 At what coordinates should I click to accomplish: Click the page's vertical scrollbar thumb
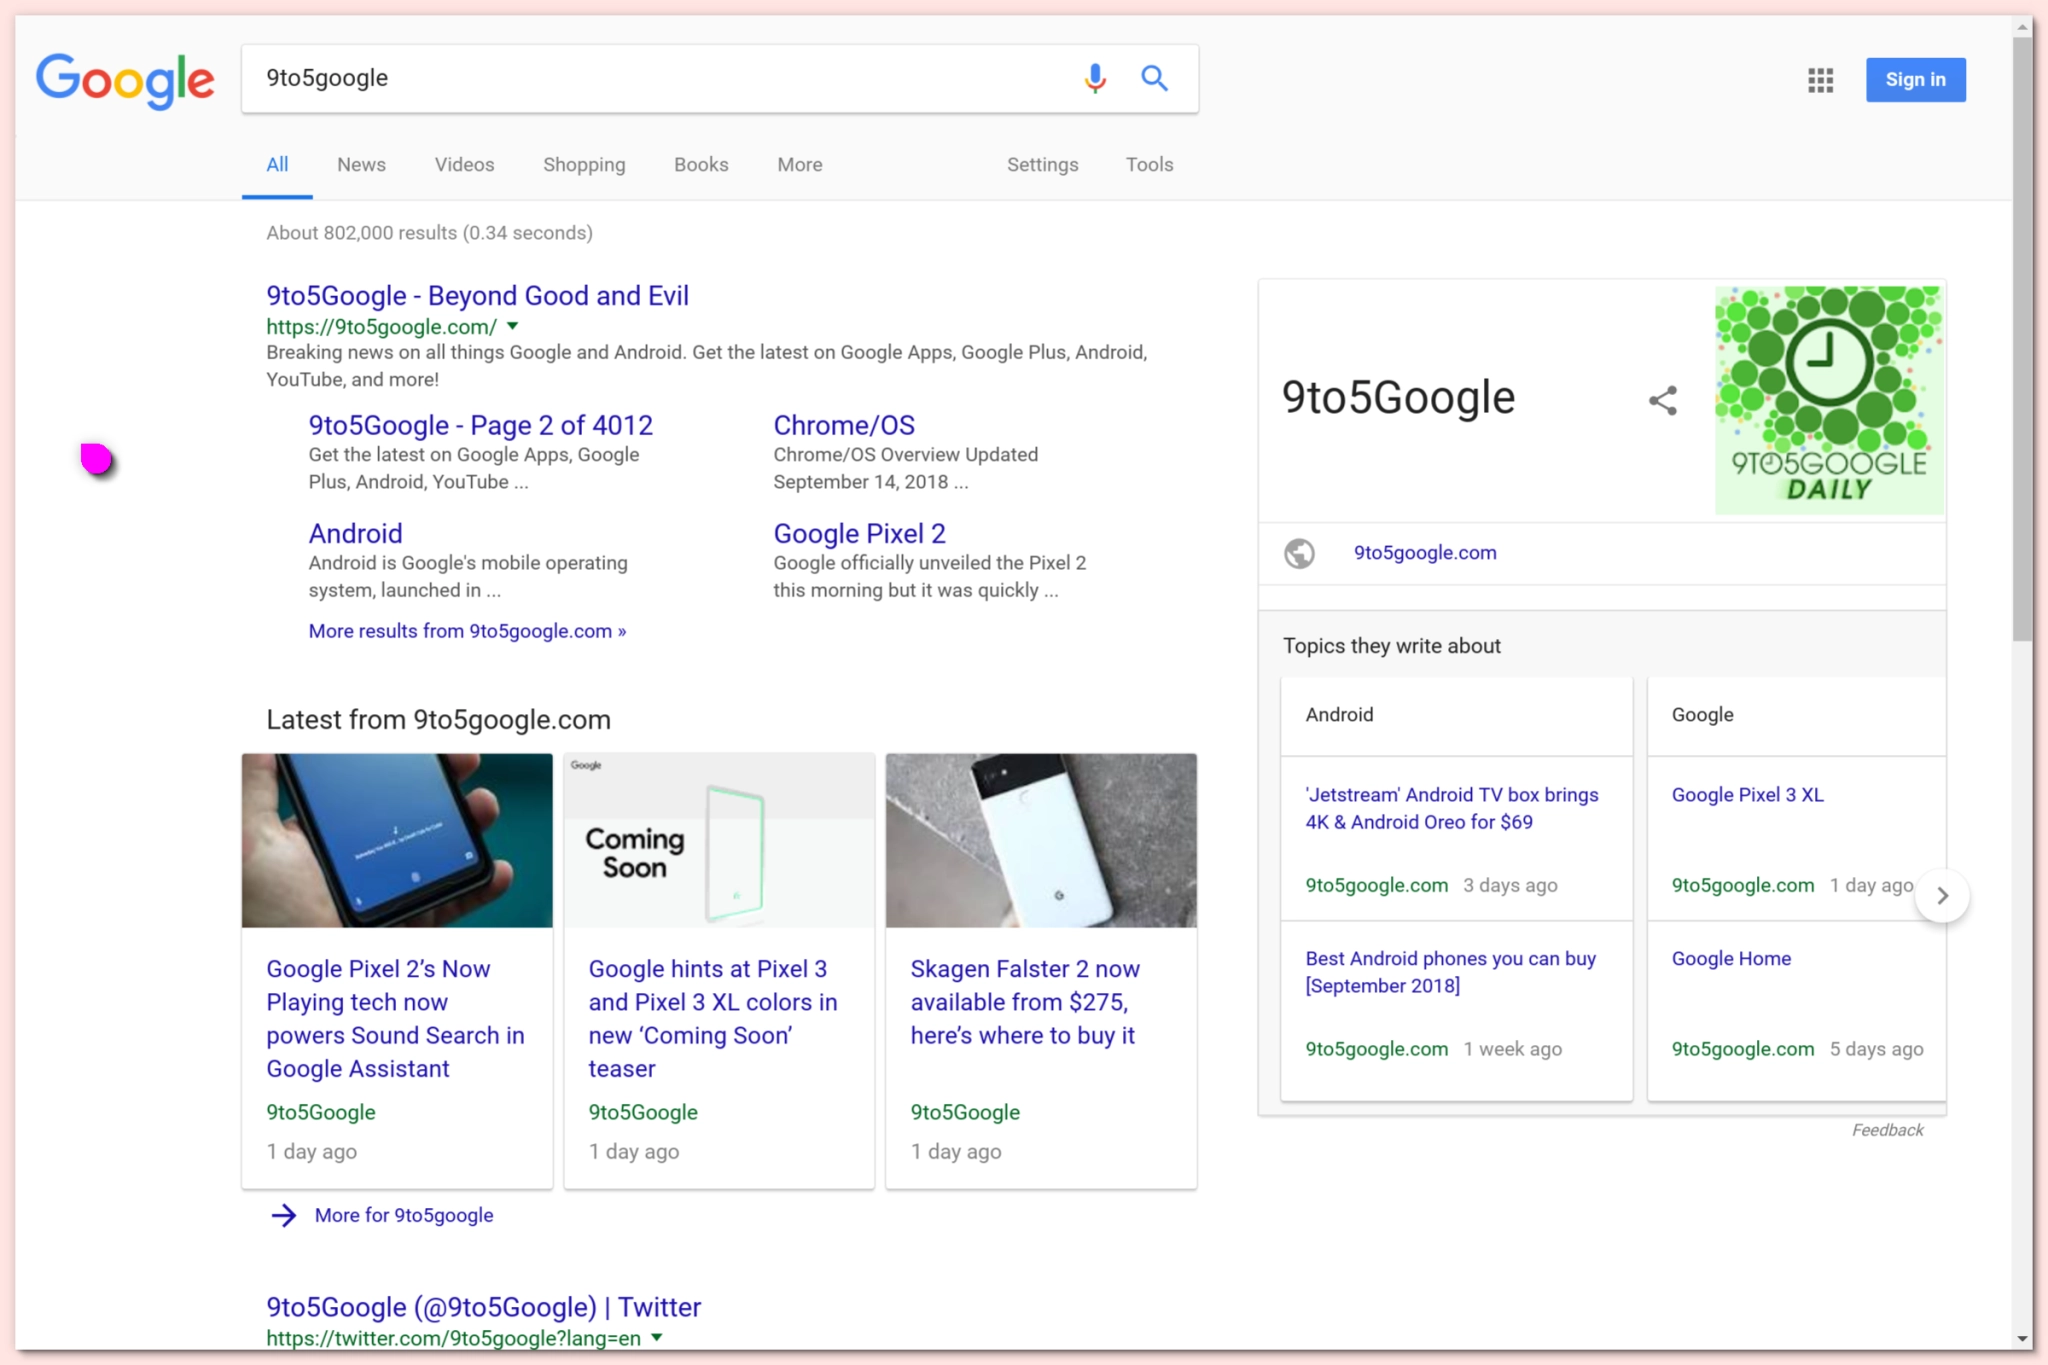coord(2023,340)
